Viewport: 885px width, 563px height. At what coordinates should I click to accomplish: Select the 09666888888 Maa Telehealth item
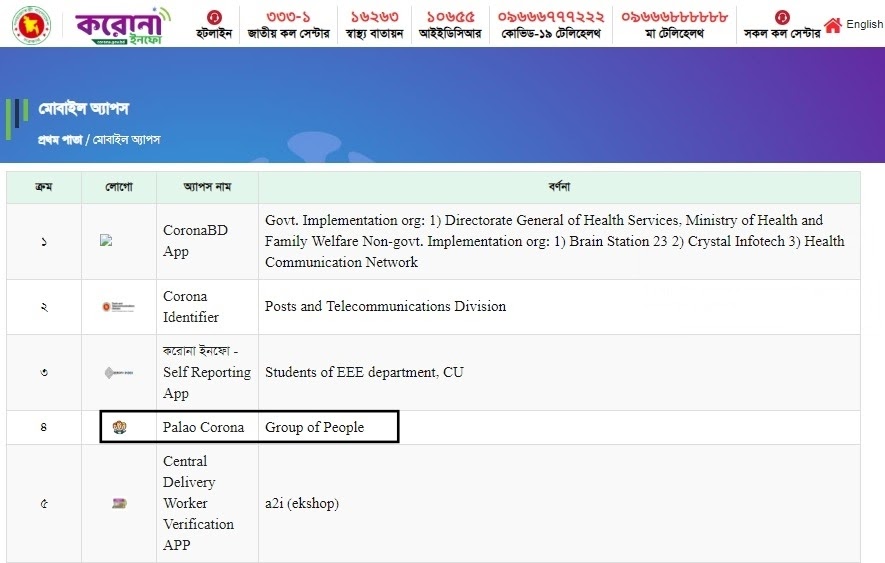[674, 25]
